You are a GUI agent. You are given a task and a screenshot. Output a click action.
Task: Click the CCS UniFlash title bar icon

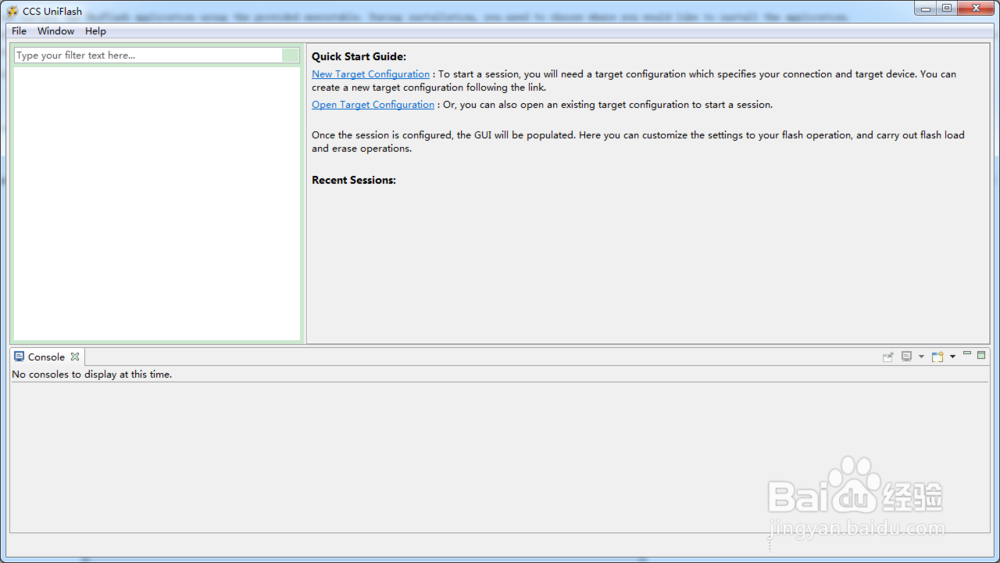(x=12, y=11)
